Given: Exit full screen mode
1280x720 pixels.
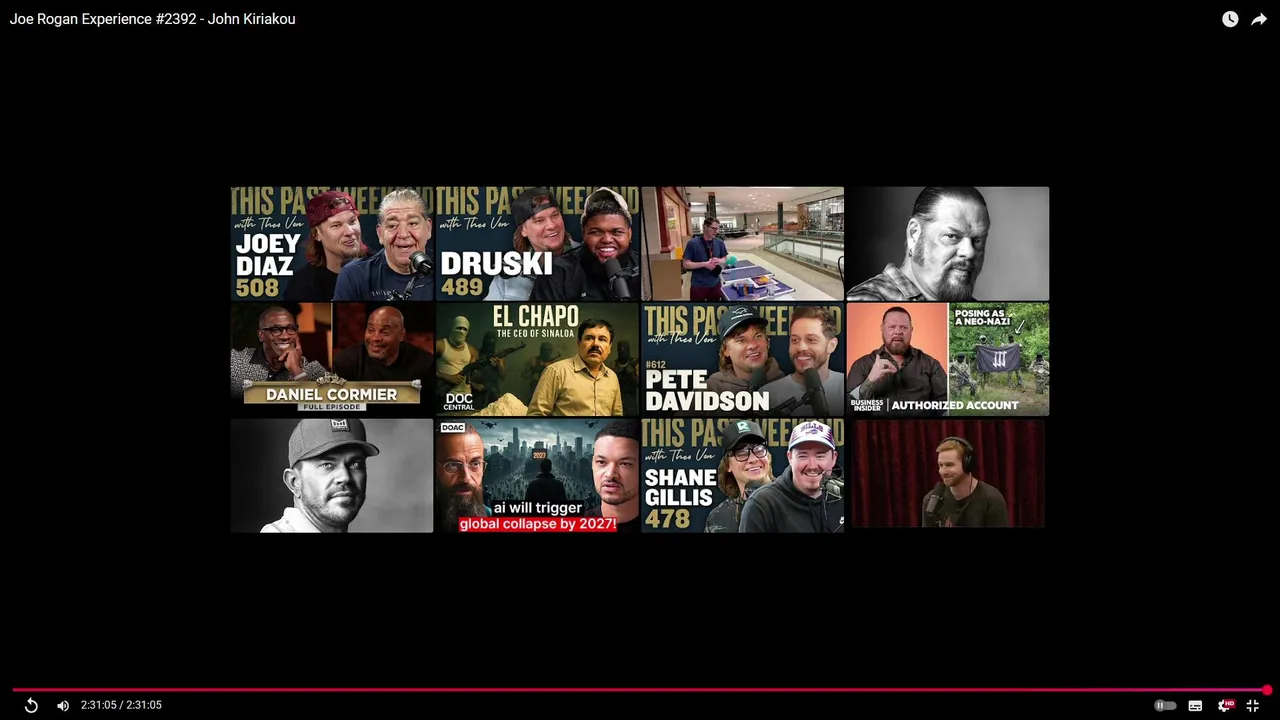Looking at the screenshot, I should coord(1252,705).
